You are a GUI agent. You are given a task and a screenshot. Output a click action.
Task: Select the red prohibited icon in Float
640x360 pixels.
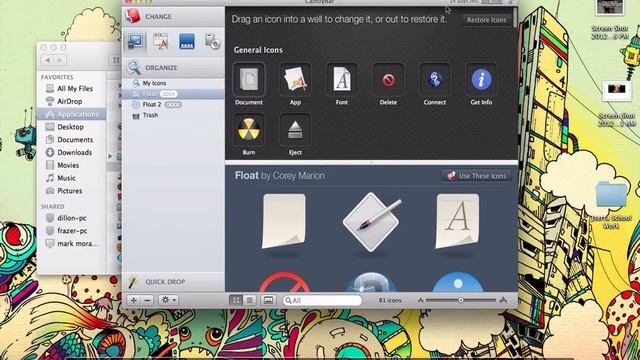coord(284,282)
